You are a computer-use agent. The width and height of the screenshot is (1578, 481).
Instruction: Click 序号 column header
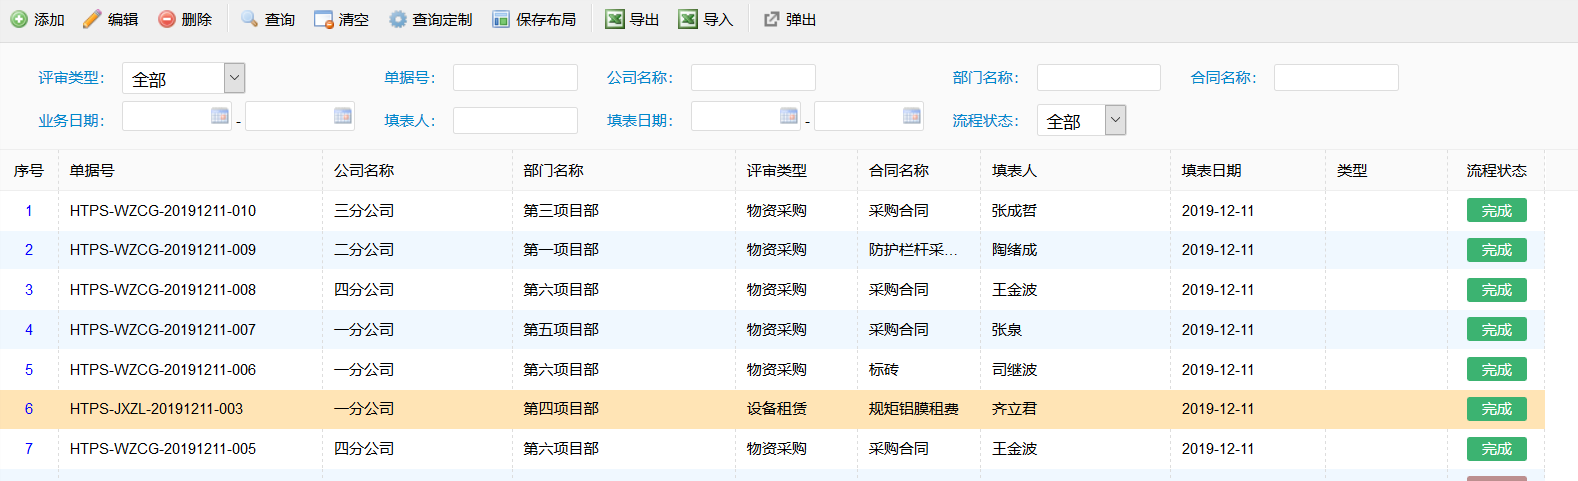pos(29,171)
